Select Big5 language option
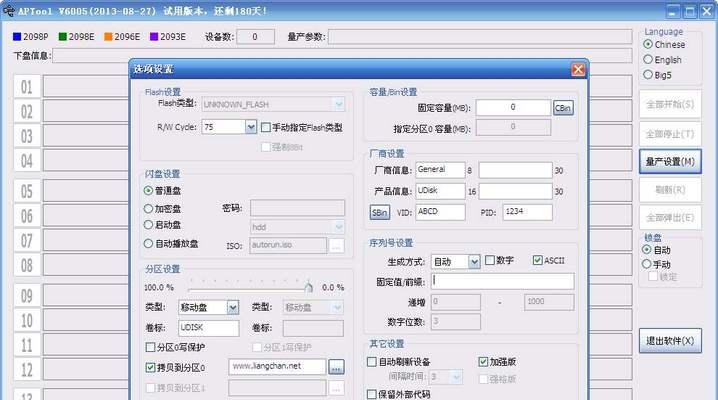 647,75
